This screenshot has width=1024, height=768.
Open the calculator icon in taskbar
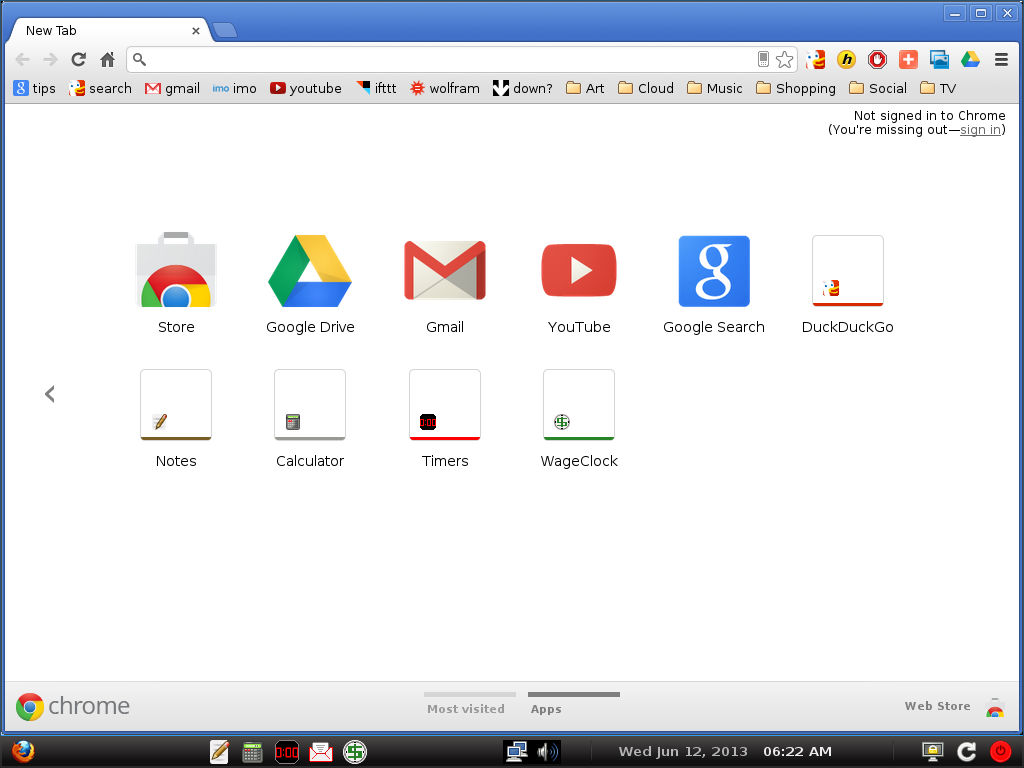[x=252, y=752]
